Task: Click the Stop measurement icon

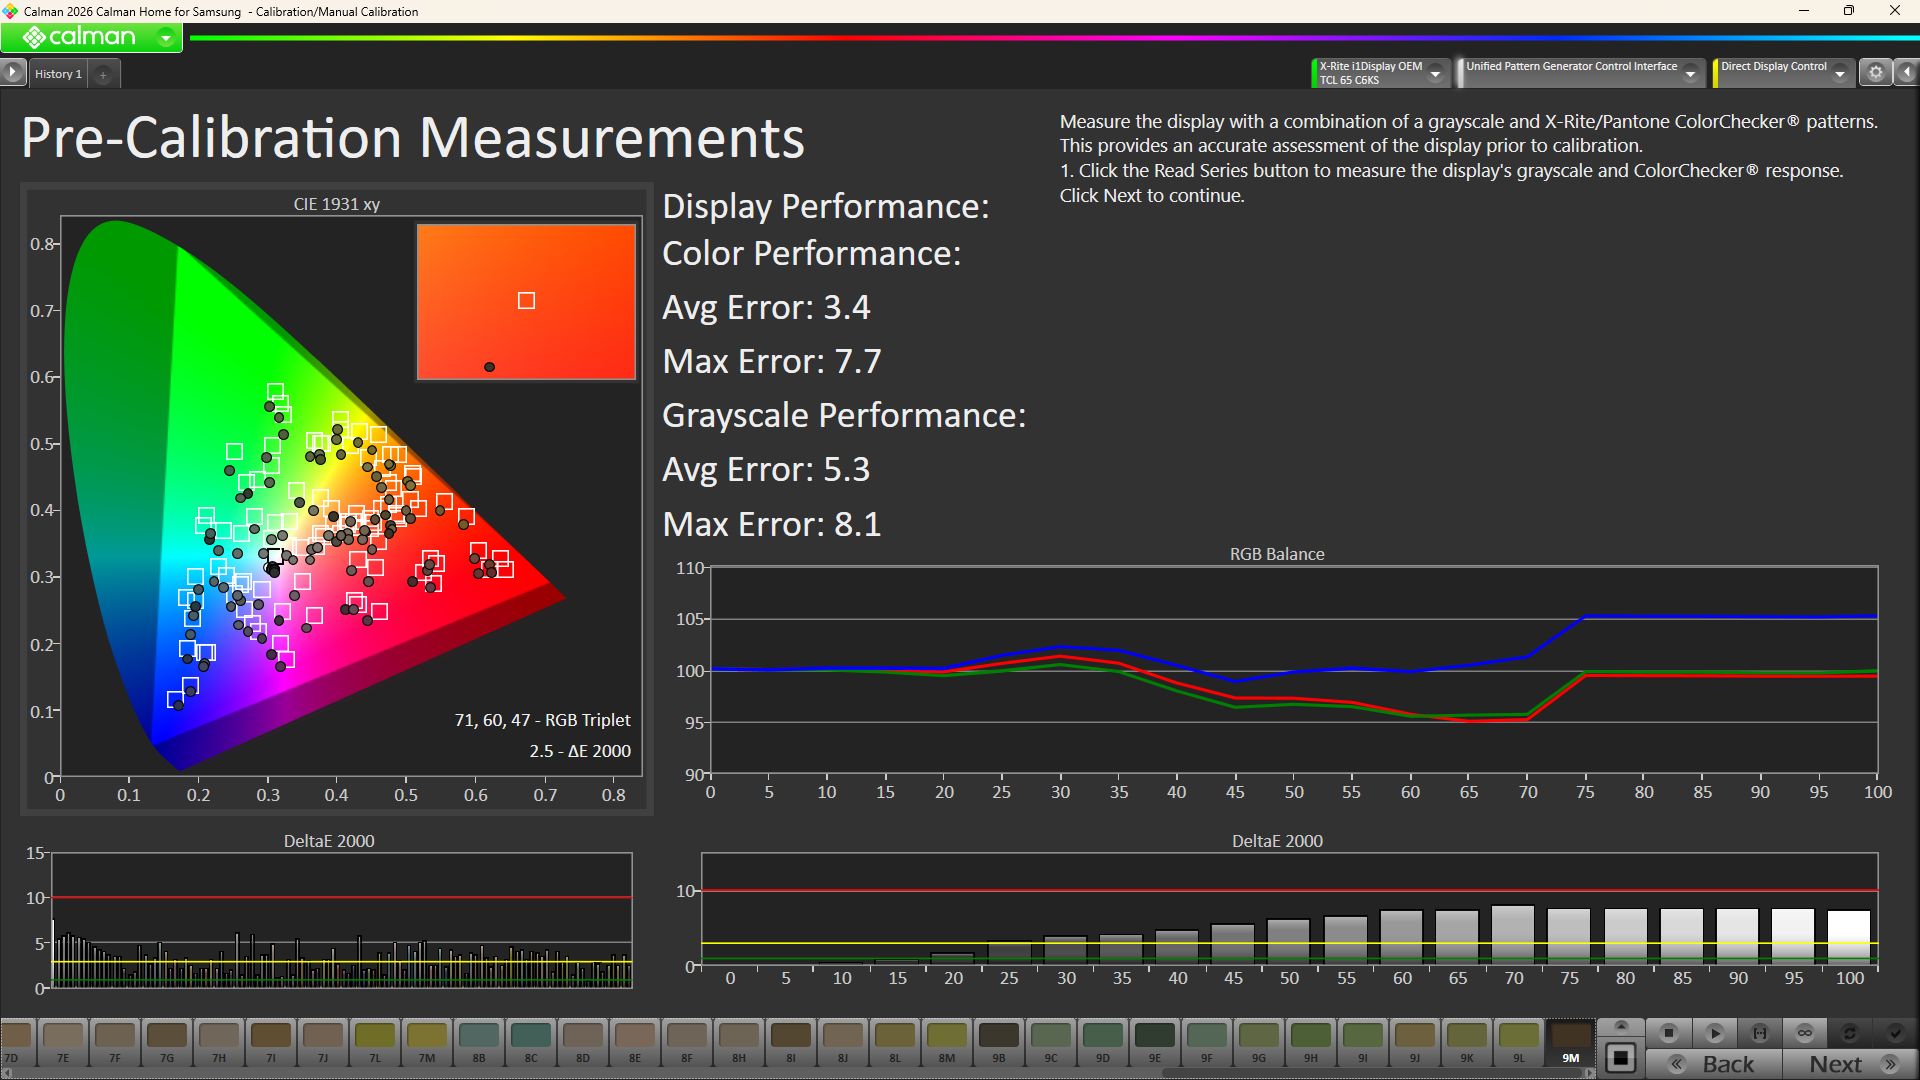Action: [x=1669, y=1033]
